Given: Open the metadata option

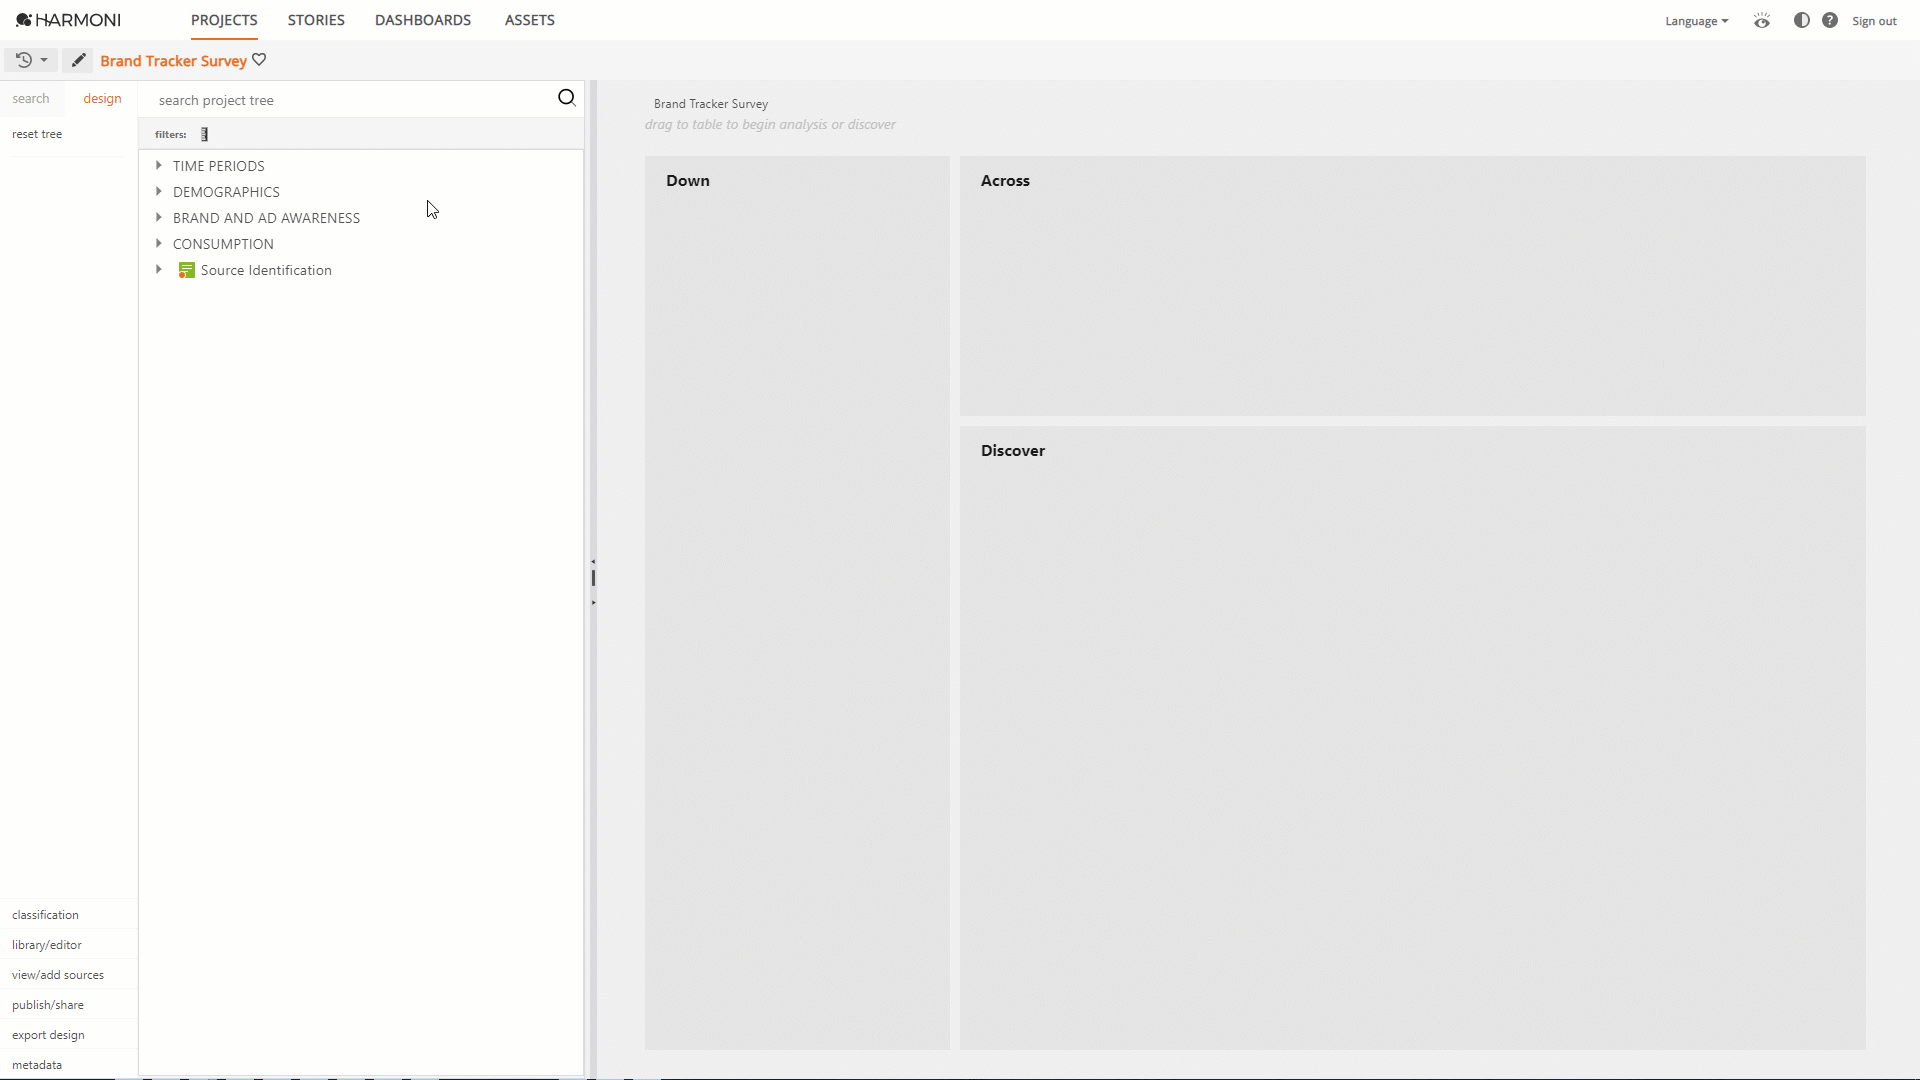Looking at the screenshot, I should tap(37, 1065).
